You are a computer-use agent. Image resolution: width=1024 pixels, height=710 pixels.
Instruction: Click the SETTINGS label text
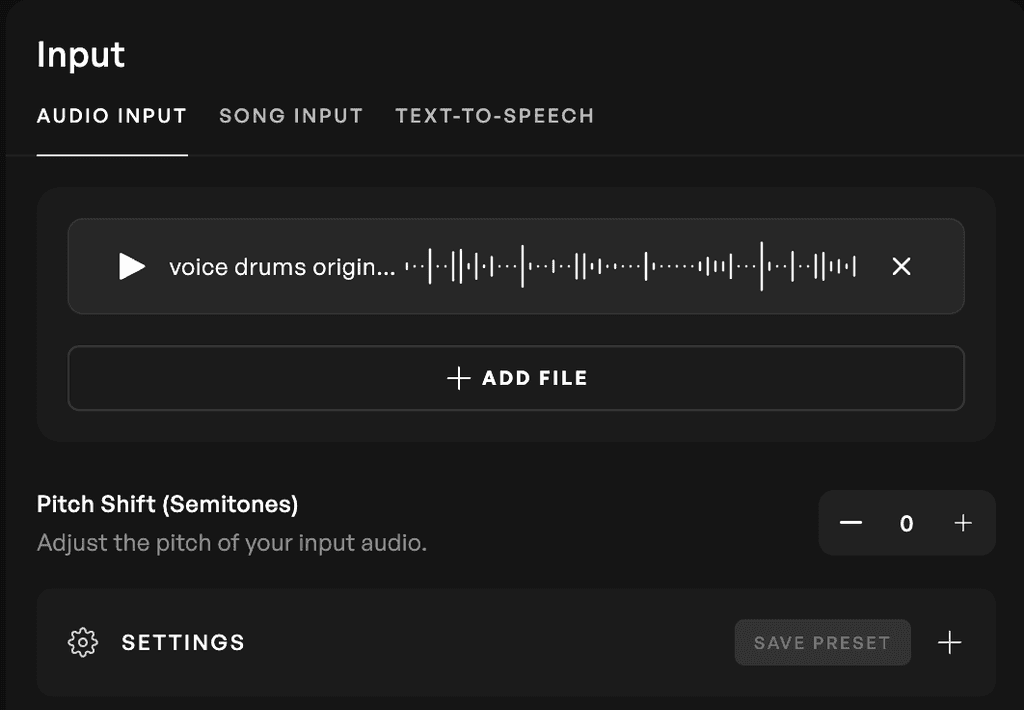point(183,643)
